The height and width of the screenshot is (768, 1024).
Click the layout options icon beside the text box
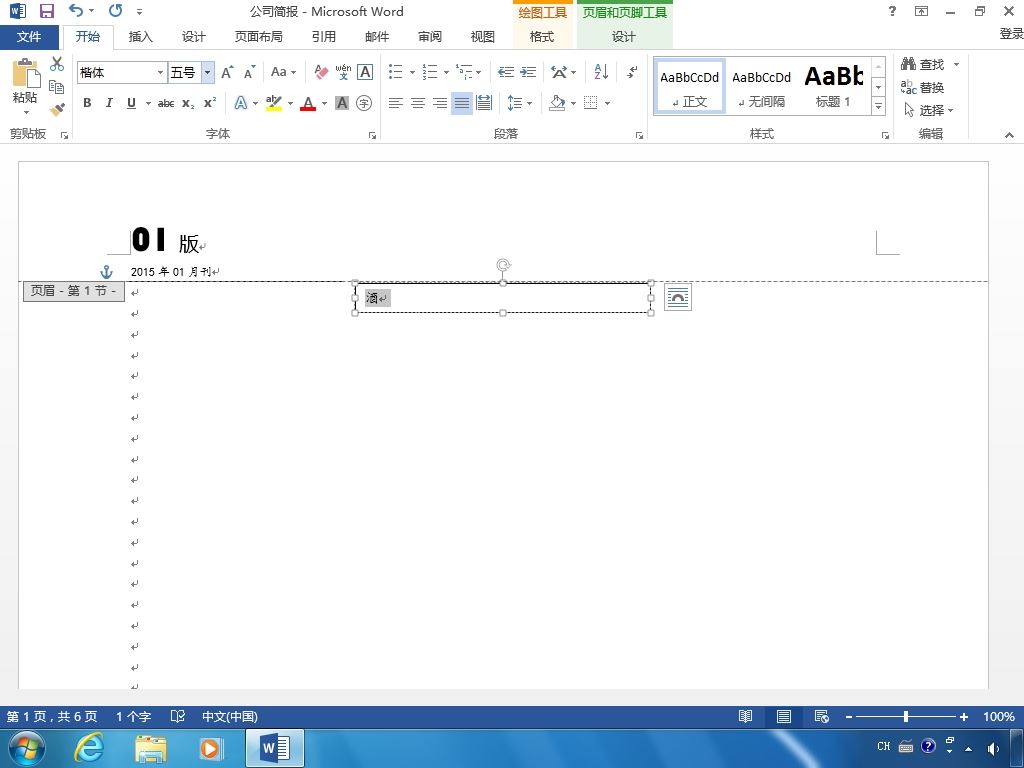678,297
